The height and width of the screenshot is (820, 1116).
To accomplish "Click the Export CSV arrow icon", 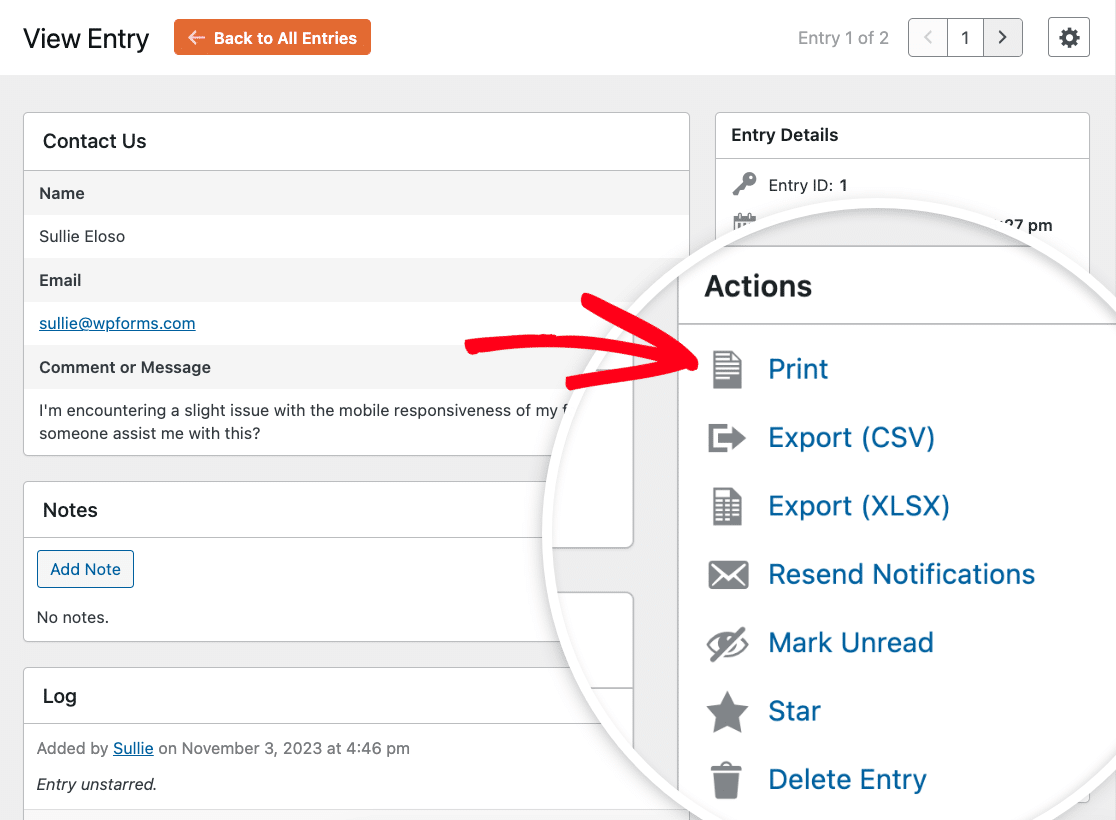I will tap(727, 438).
